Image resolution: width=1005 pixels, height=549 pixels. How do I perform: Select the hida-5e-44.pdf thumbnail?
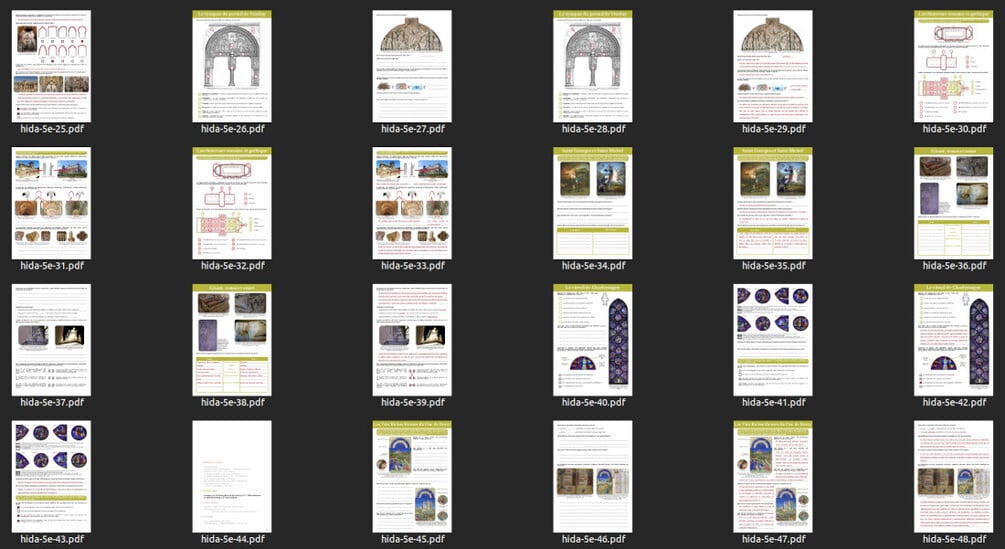pos(232,477)
